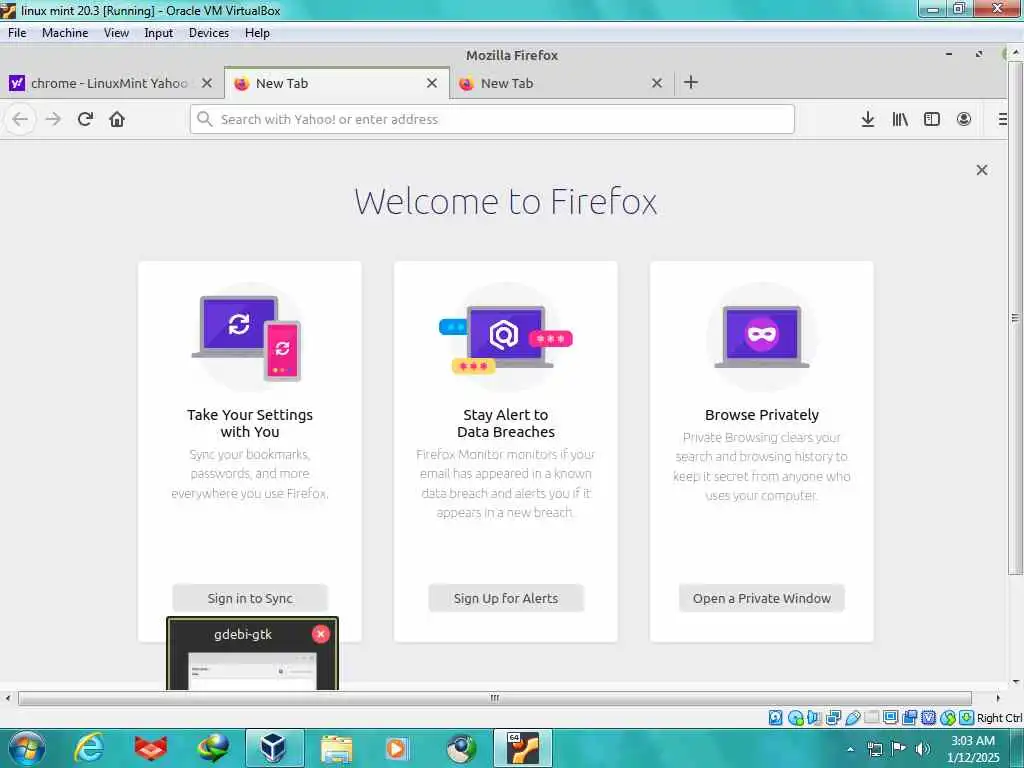Viewport: 1024px width, 768px height.
Task: Click the VirtualBox audio status icon
Action: [814, 718]
